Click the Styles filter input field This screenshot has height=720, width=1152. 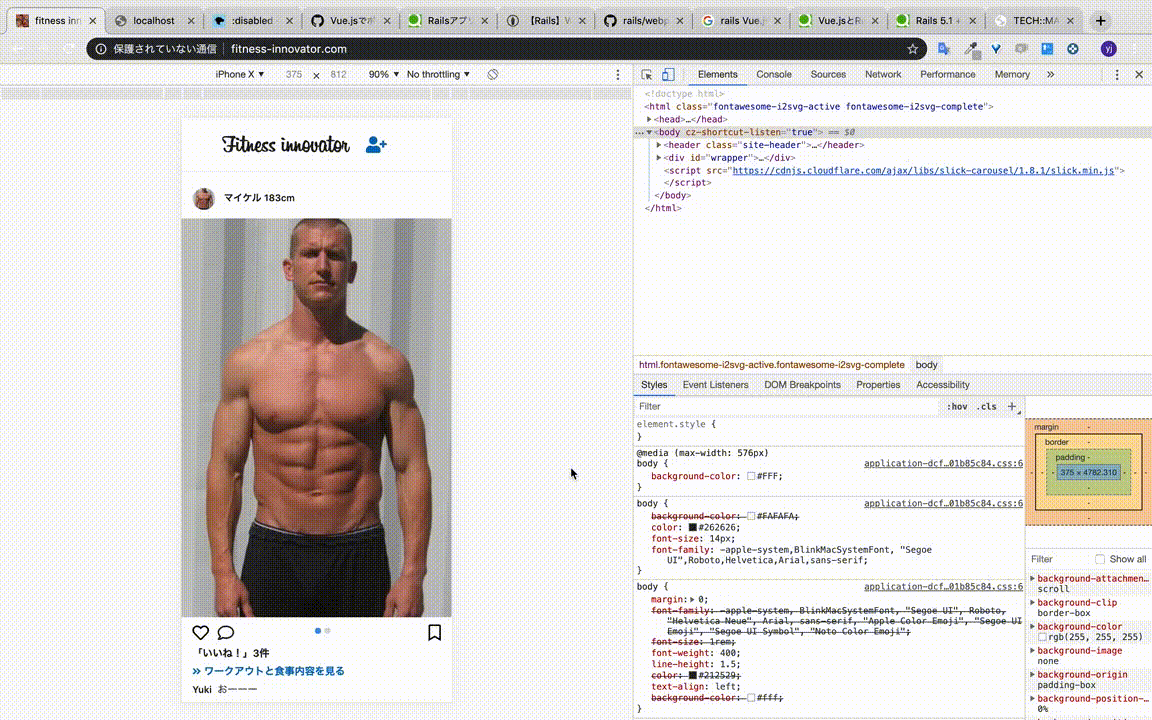788,406
